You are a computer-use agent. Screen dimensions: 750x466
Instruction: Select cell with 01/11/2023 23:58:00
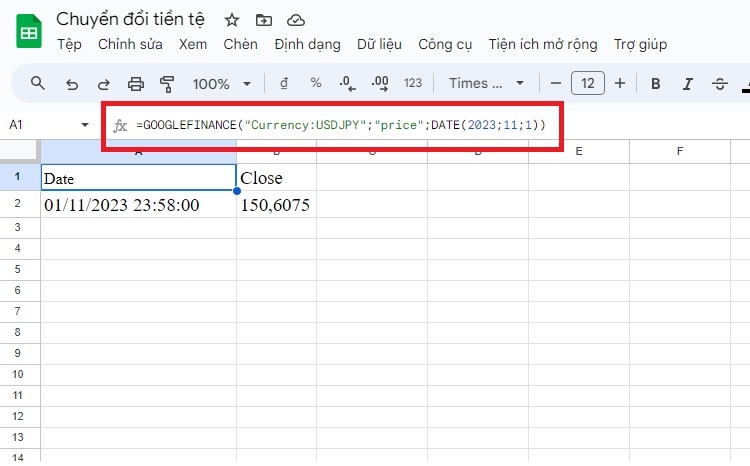[139, 205]
